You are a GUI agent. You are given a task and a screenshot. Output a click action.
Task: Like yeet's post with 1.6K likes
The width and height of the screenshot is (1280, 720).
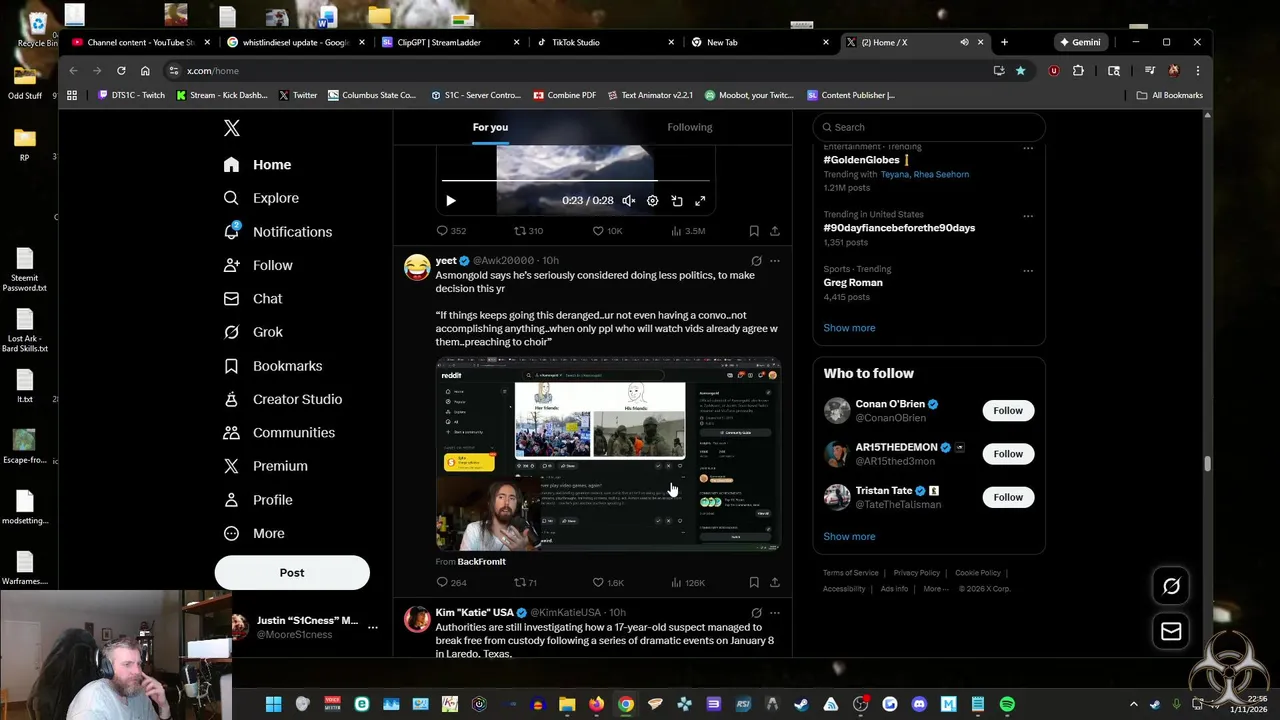(x=607, y=582)
